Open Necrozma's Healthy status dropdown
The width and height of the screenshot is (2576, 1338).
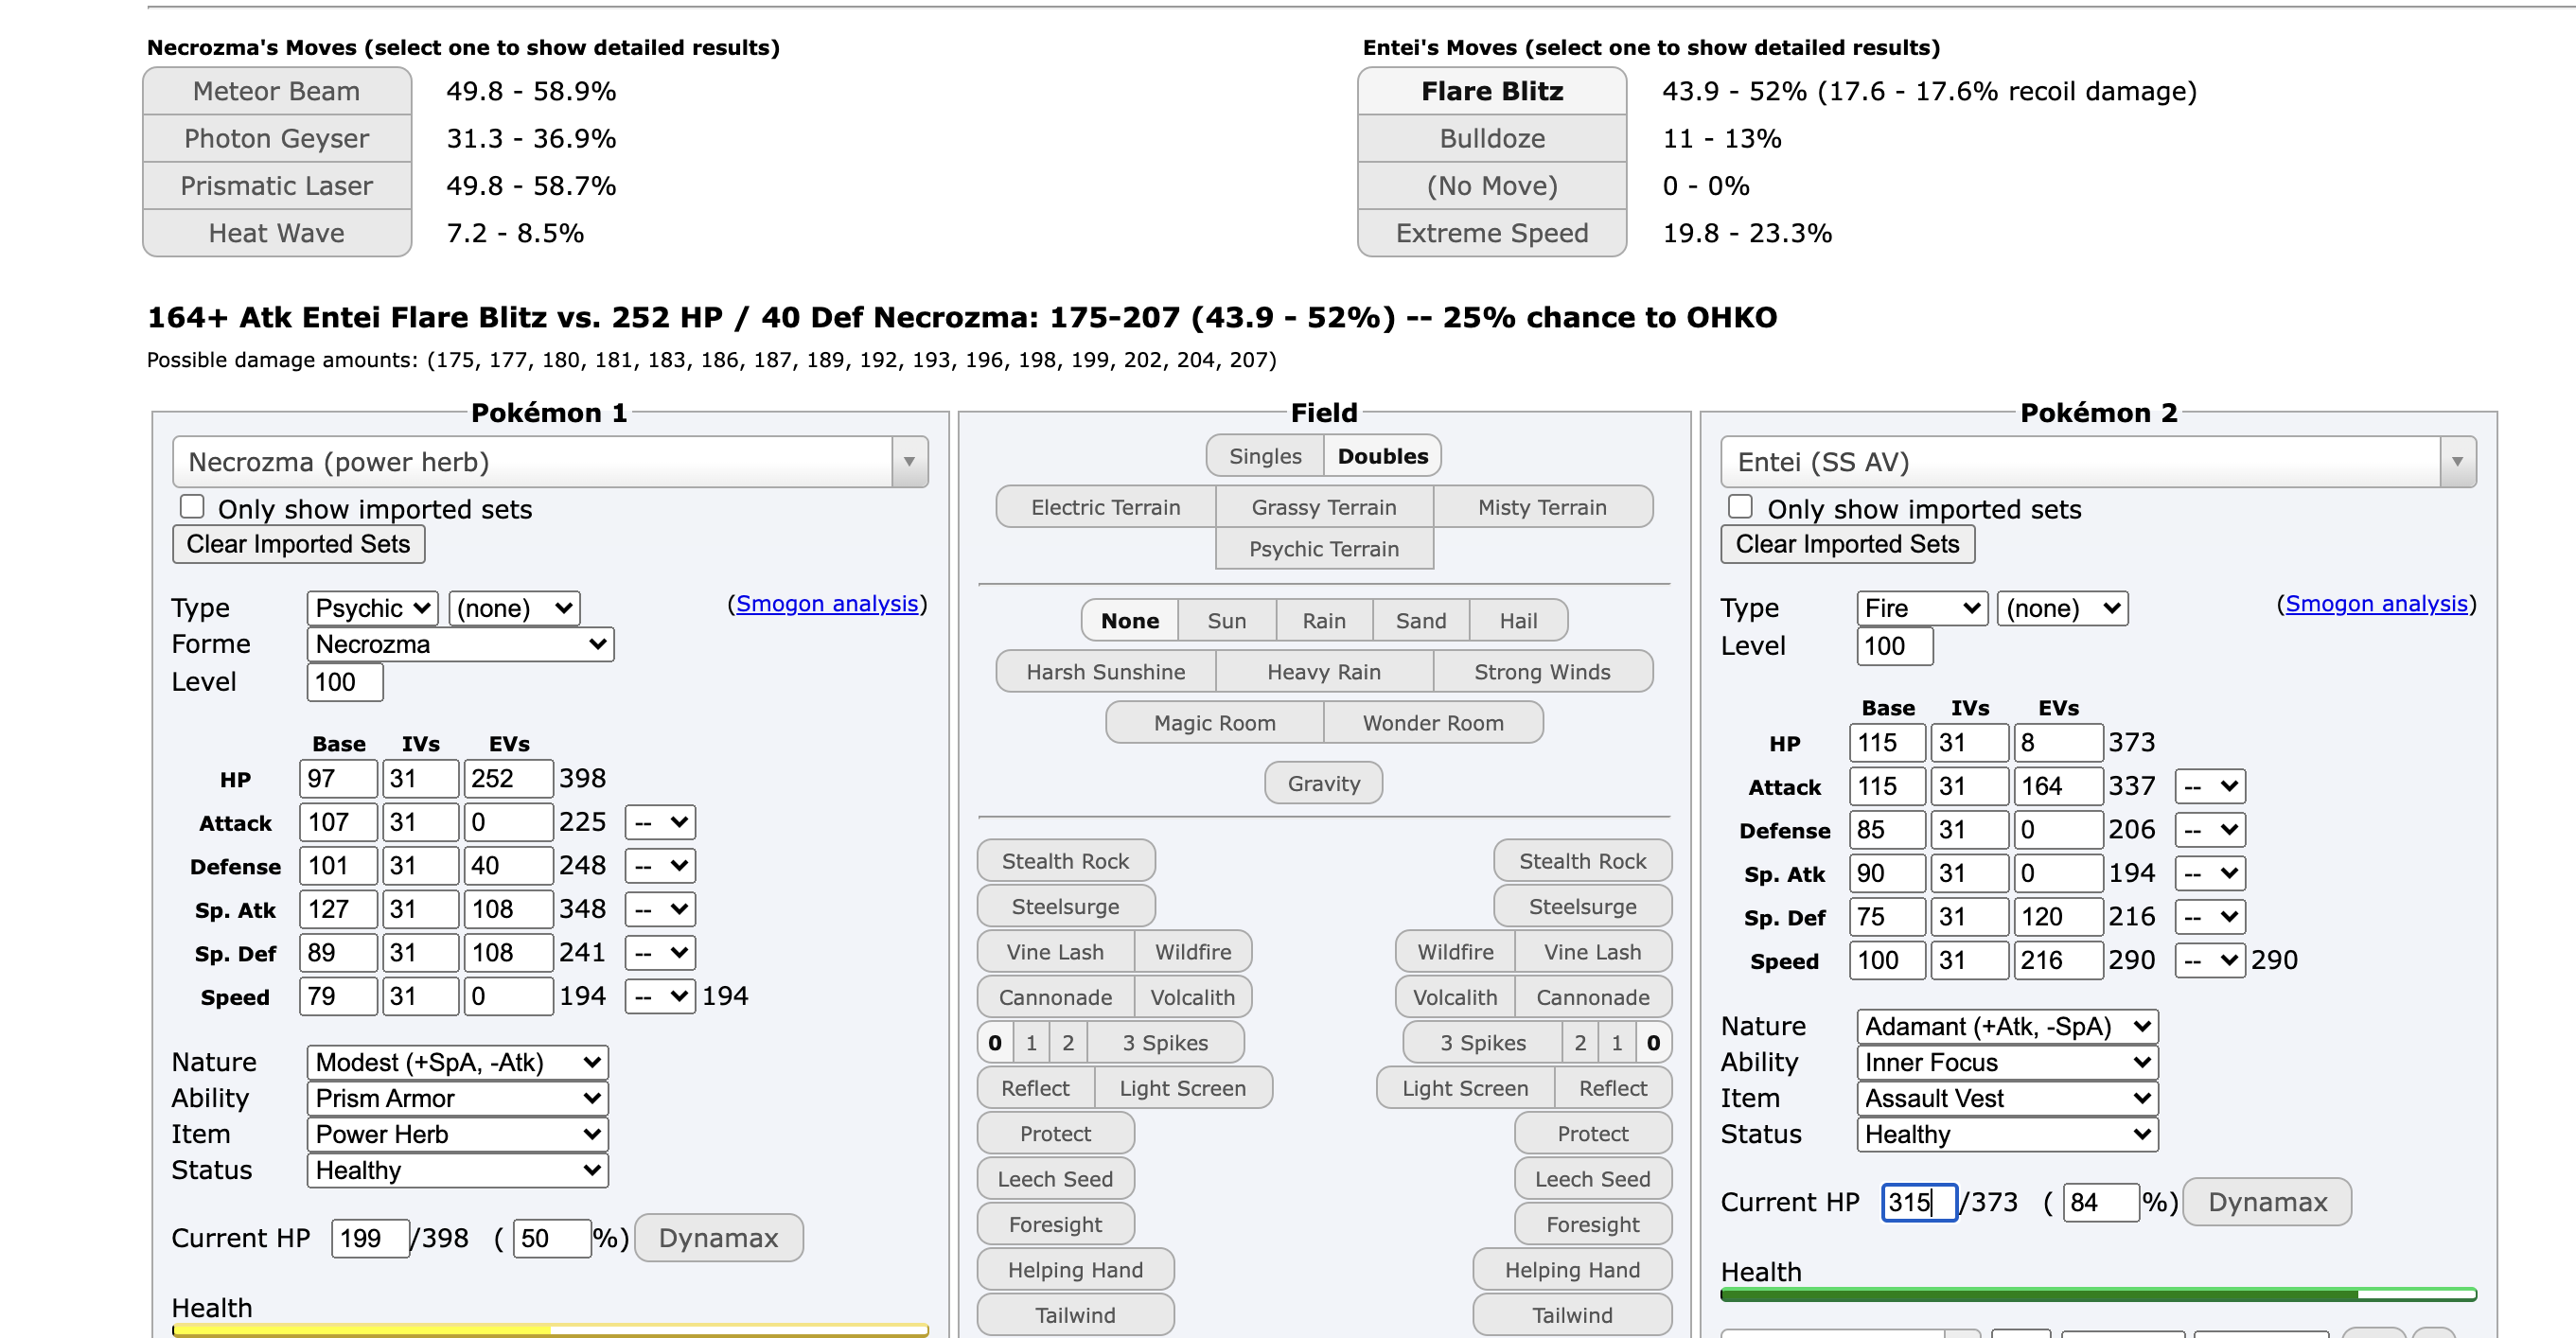458,1170
